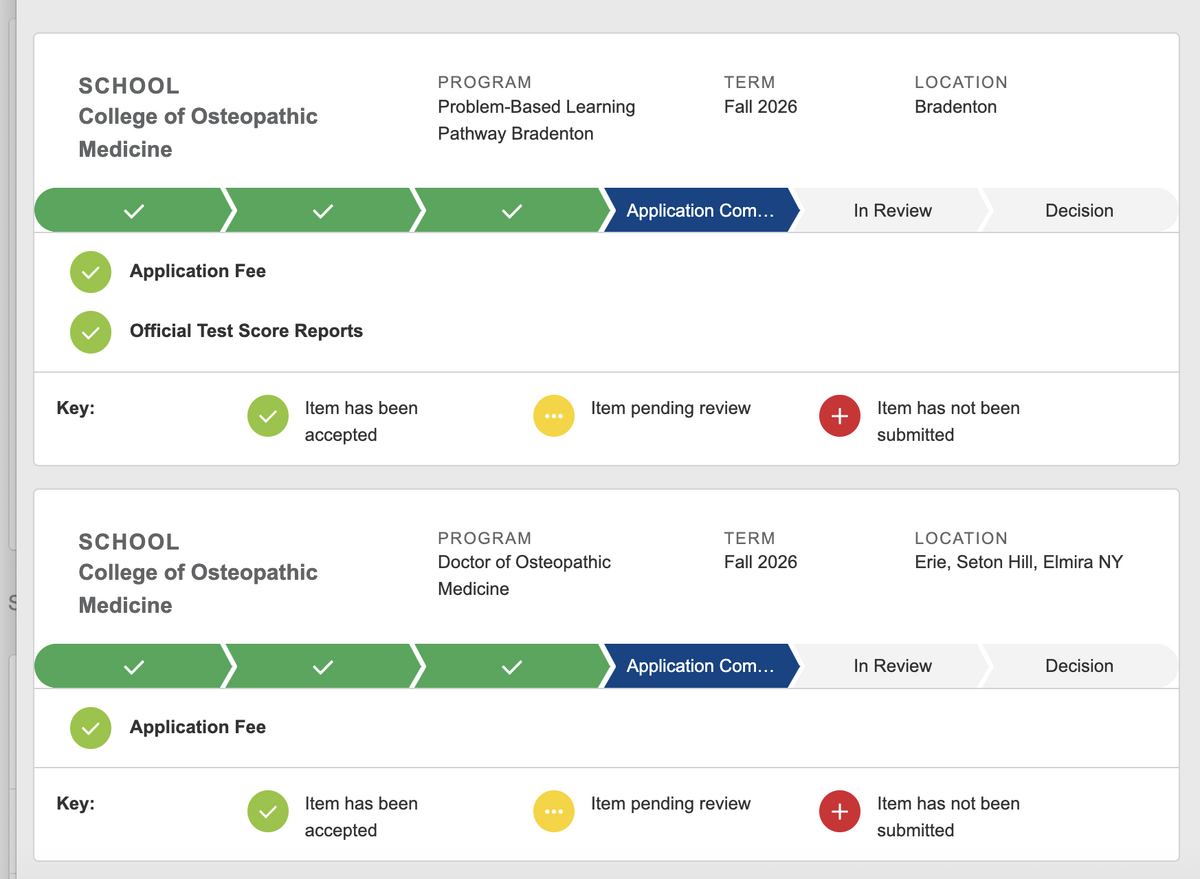1200x879 pixels.
Task: Select second completed step in Bradenton progress bar
Action: click(x=322, y=211)
